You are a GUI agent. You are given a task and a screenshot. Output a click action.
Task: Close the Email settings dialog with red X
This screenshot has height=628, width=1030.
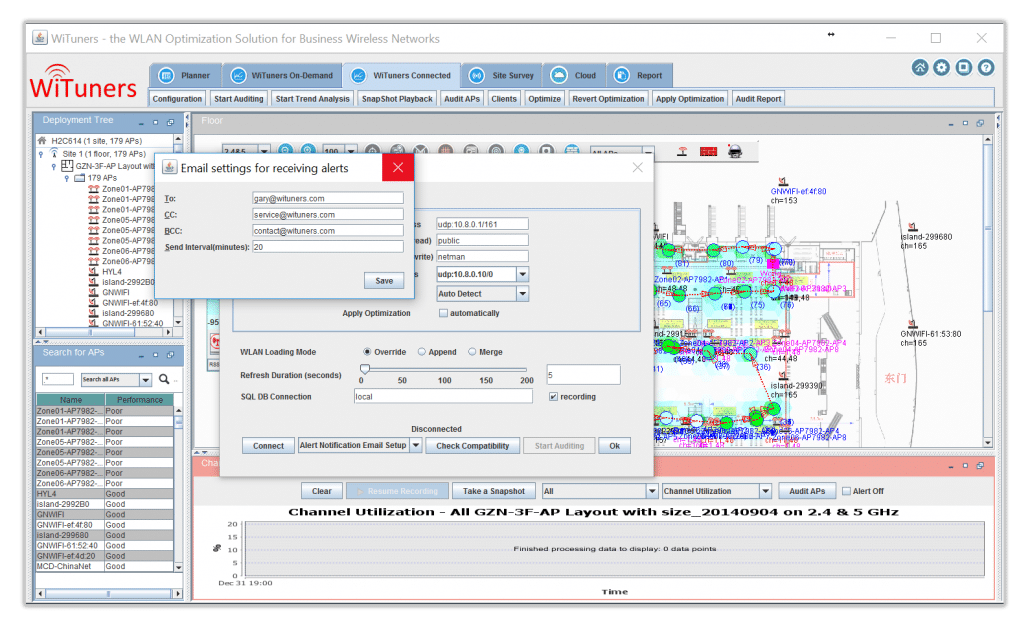click(x=398, y=168)
